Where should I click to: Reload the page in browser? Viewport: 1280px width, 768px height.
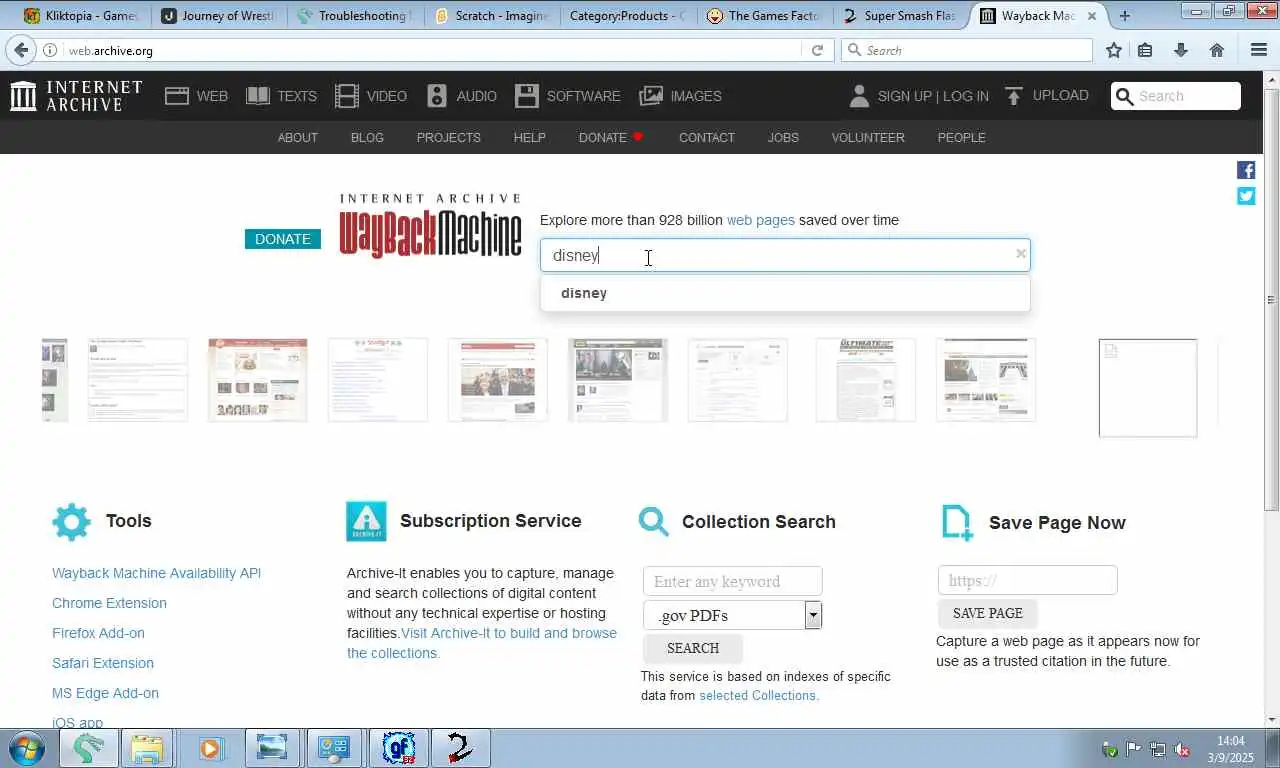click(817, 50)
